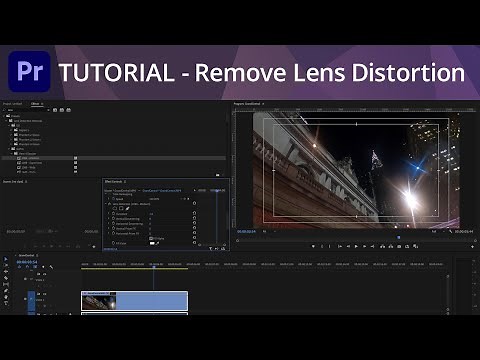The height and width of the screenshot is (360, 480).
Task: Open Program monitor playback resolution dropdown
Action: click(x=437, y=231)
